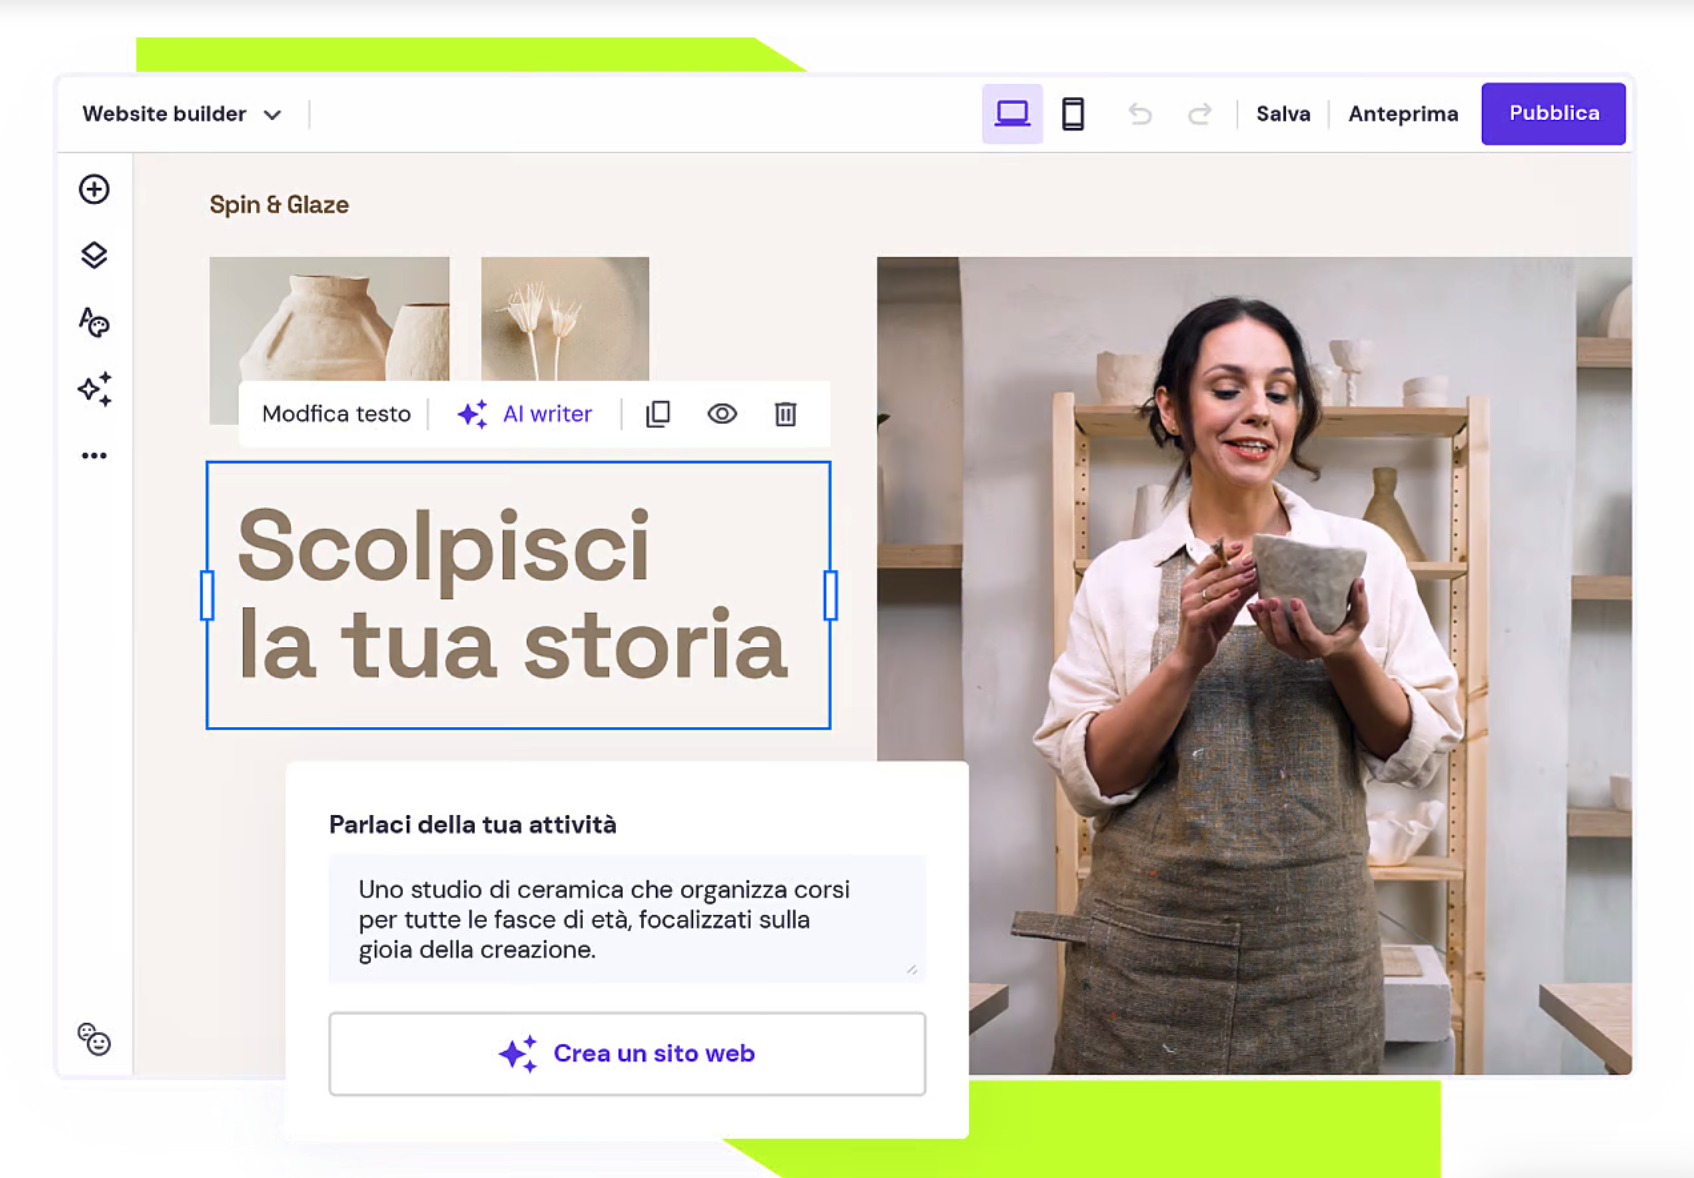Switch to desktop view

coord(1012,114)
